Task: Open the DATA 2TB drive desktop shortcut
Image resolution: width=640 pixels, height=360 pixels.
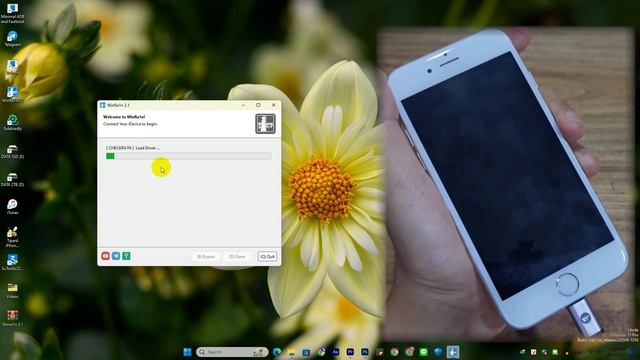Action: (12, 179)
